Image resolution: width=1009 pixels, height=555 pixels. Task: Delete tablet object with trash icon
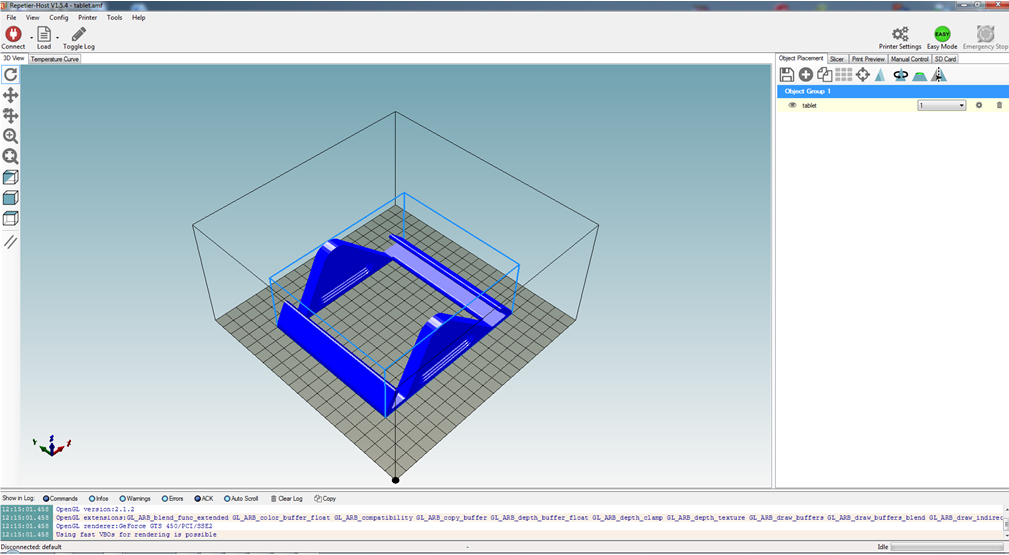[x=998, y=105]
